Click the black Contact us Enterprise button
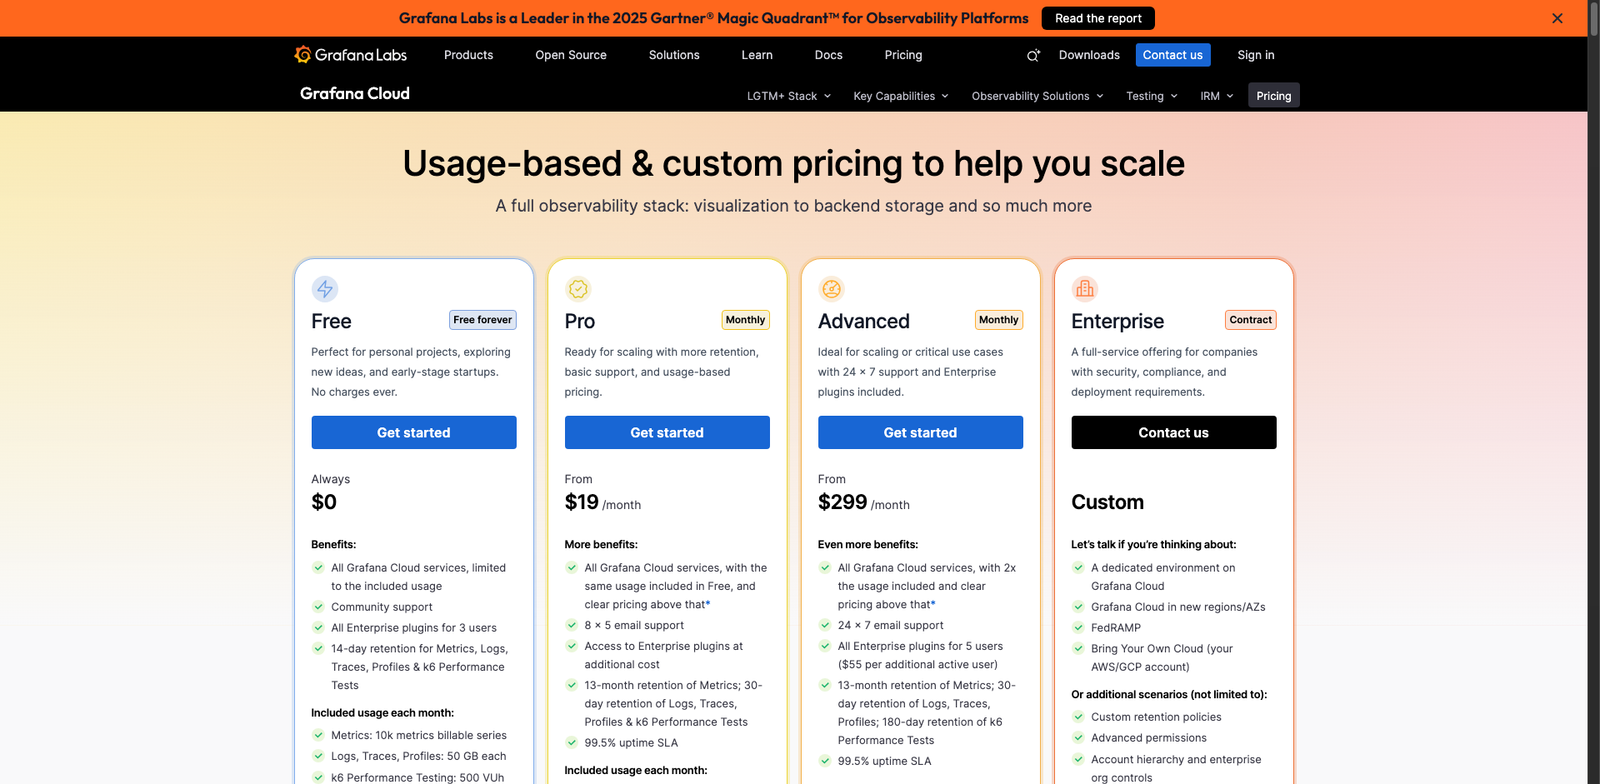 [1174, 432]
